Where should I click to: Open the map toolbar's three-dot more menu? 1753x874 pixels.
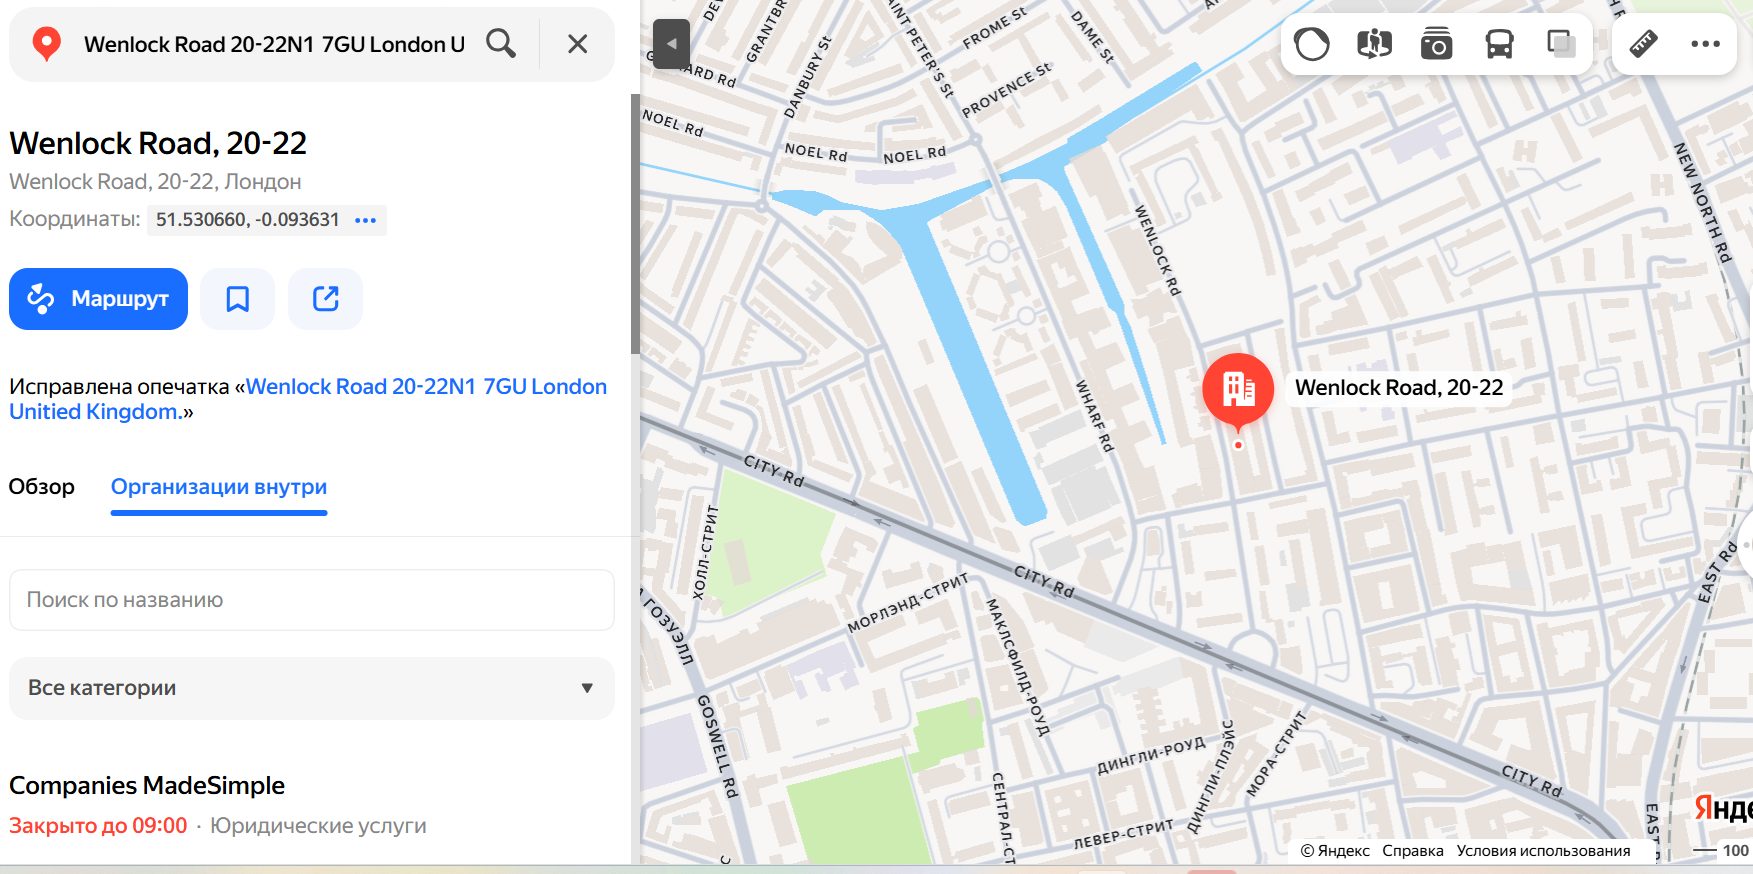click(1705, 44)
